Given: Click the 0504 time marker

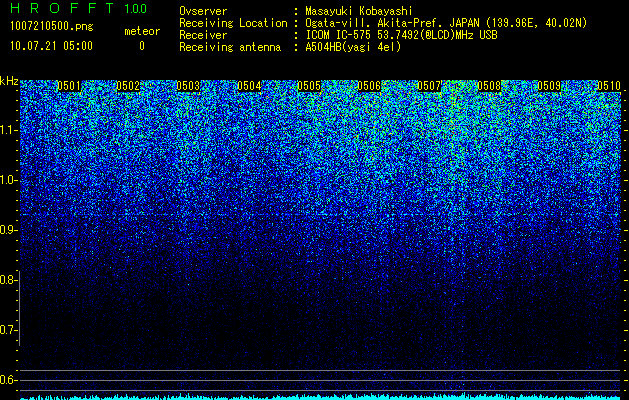Looking at the screenshot, I should click(x=249, y=86).
